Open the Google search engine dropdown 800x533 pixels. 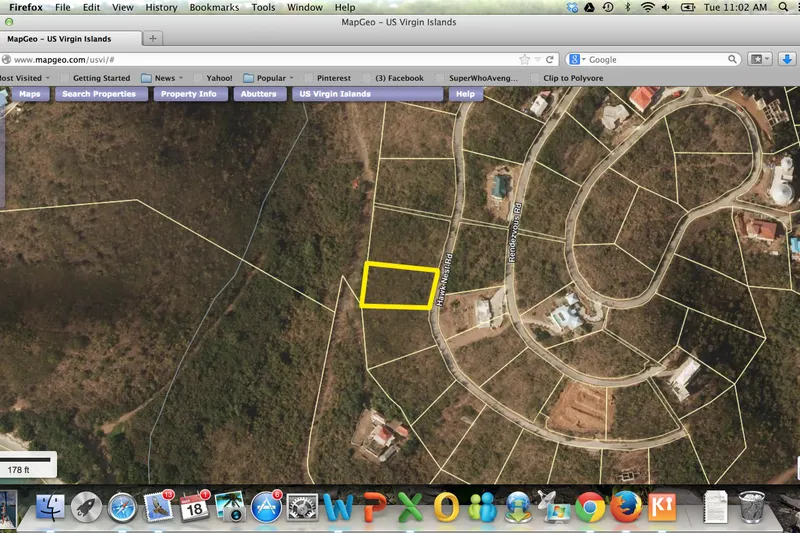tap(577, 59)
